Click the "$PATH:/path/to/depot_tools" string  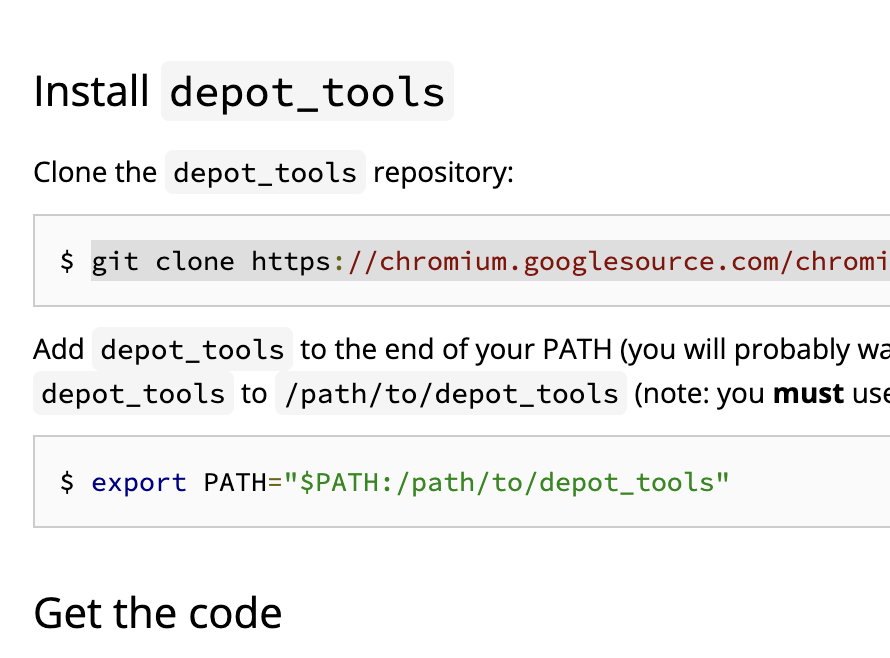506,483
